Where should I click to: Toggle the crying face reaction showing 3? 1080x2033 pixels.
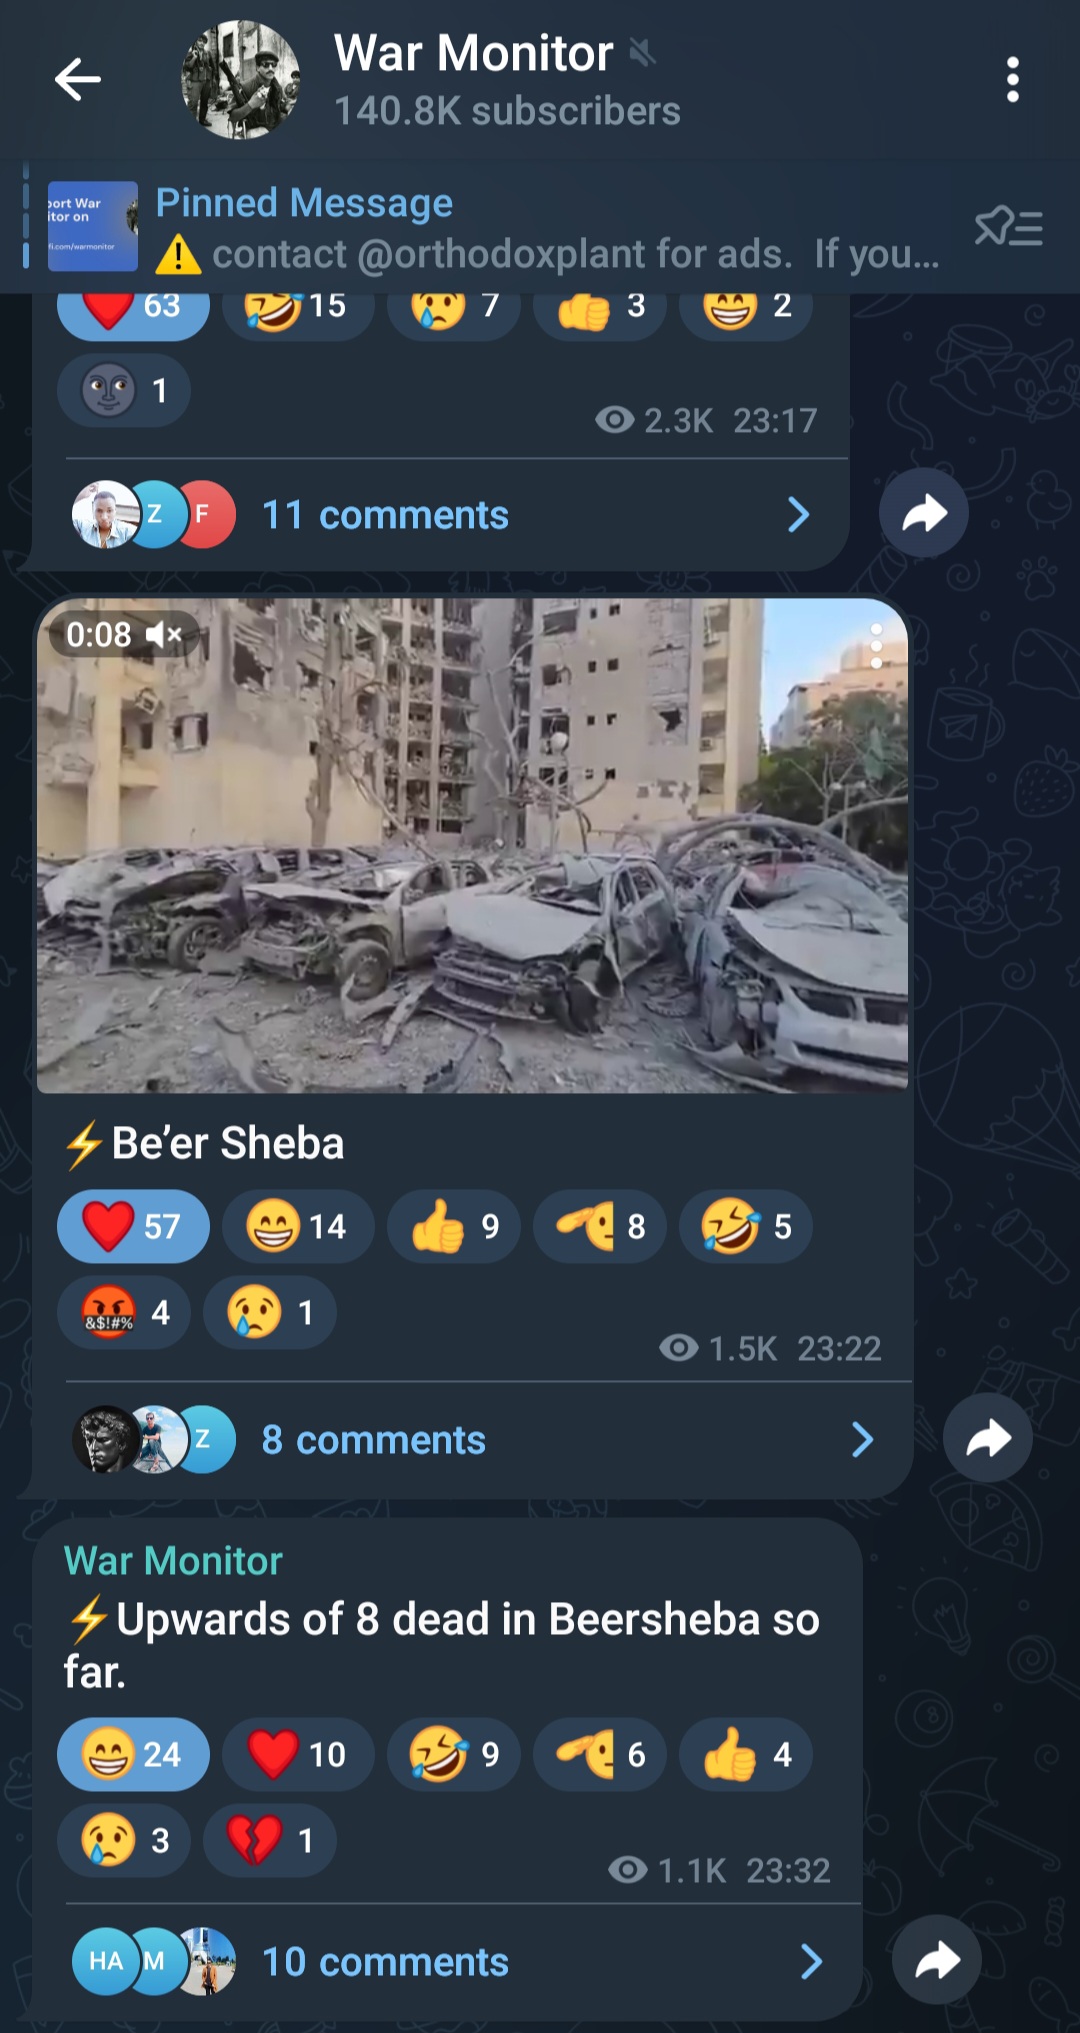[x=123, y=1840]
